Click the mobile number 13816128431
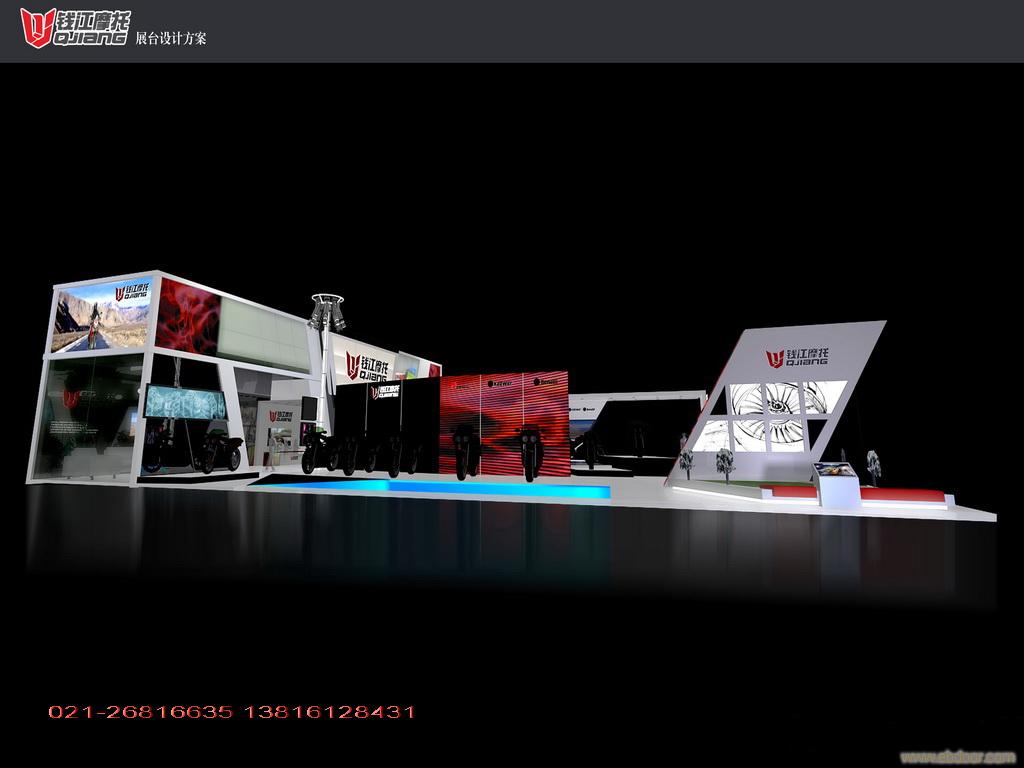Screen dimensions: 1024x768 329,712
